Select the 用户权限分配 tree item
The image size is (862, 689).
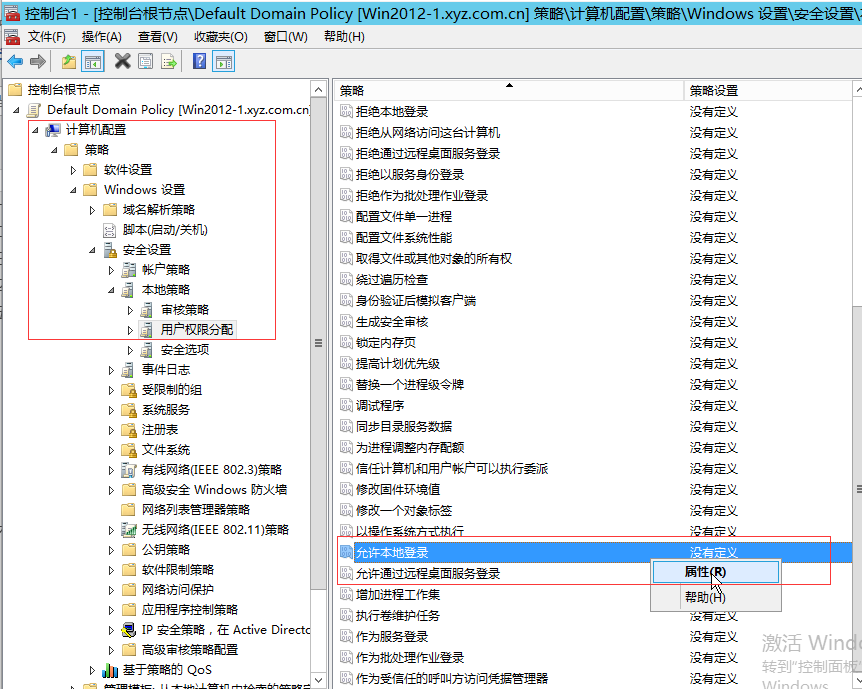(197, 330)
